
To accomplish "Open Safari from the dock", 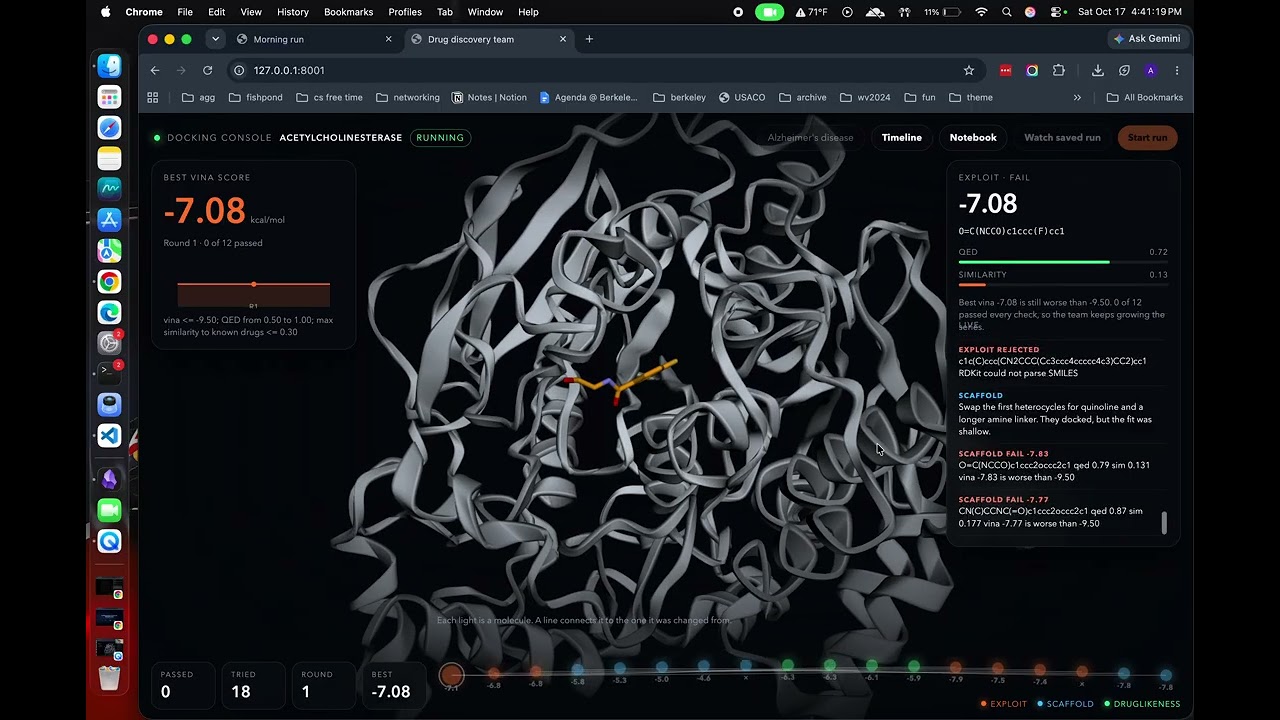I will [x=109, y=128].
